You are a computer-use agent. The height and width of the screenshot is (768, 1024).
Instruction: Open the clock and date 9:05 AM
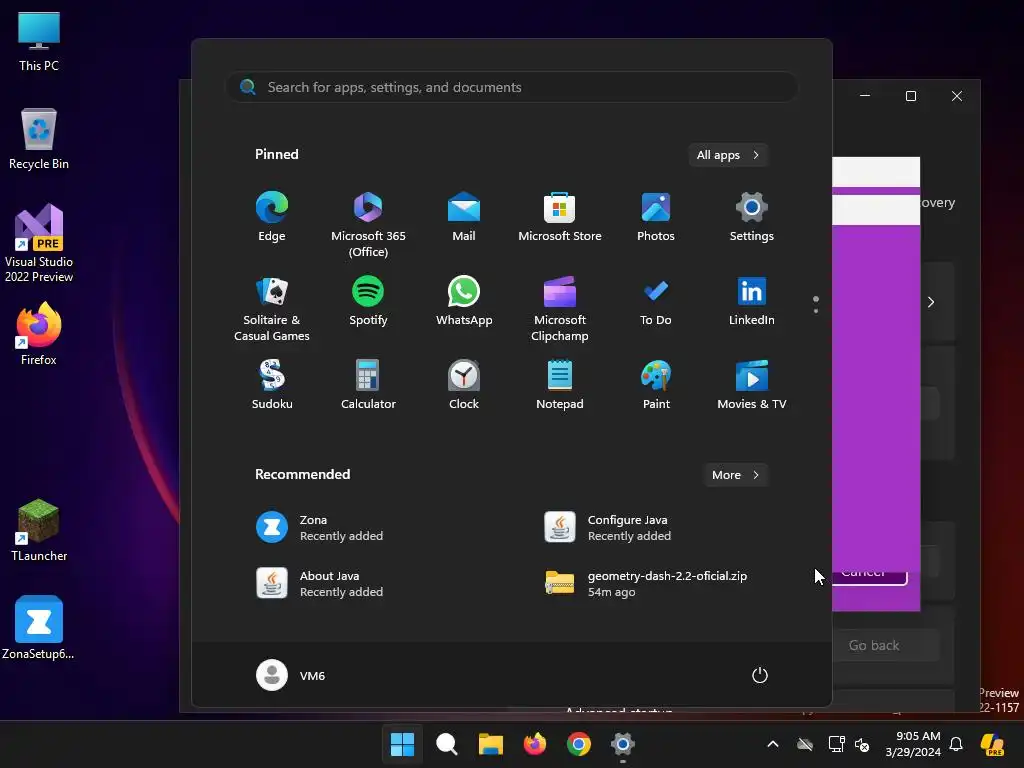click(913, 744)
